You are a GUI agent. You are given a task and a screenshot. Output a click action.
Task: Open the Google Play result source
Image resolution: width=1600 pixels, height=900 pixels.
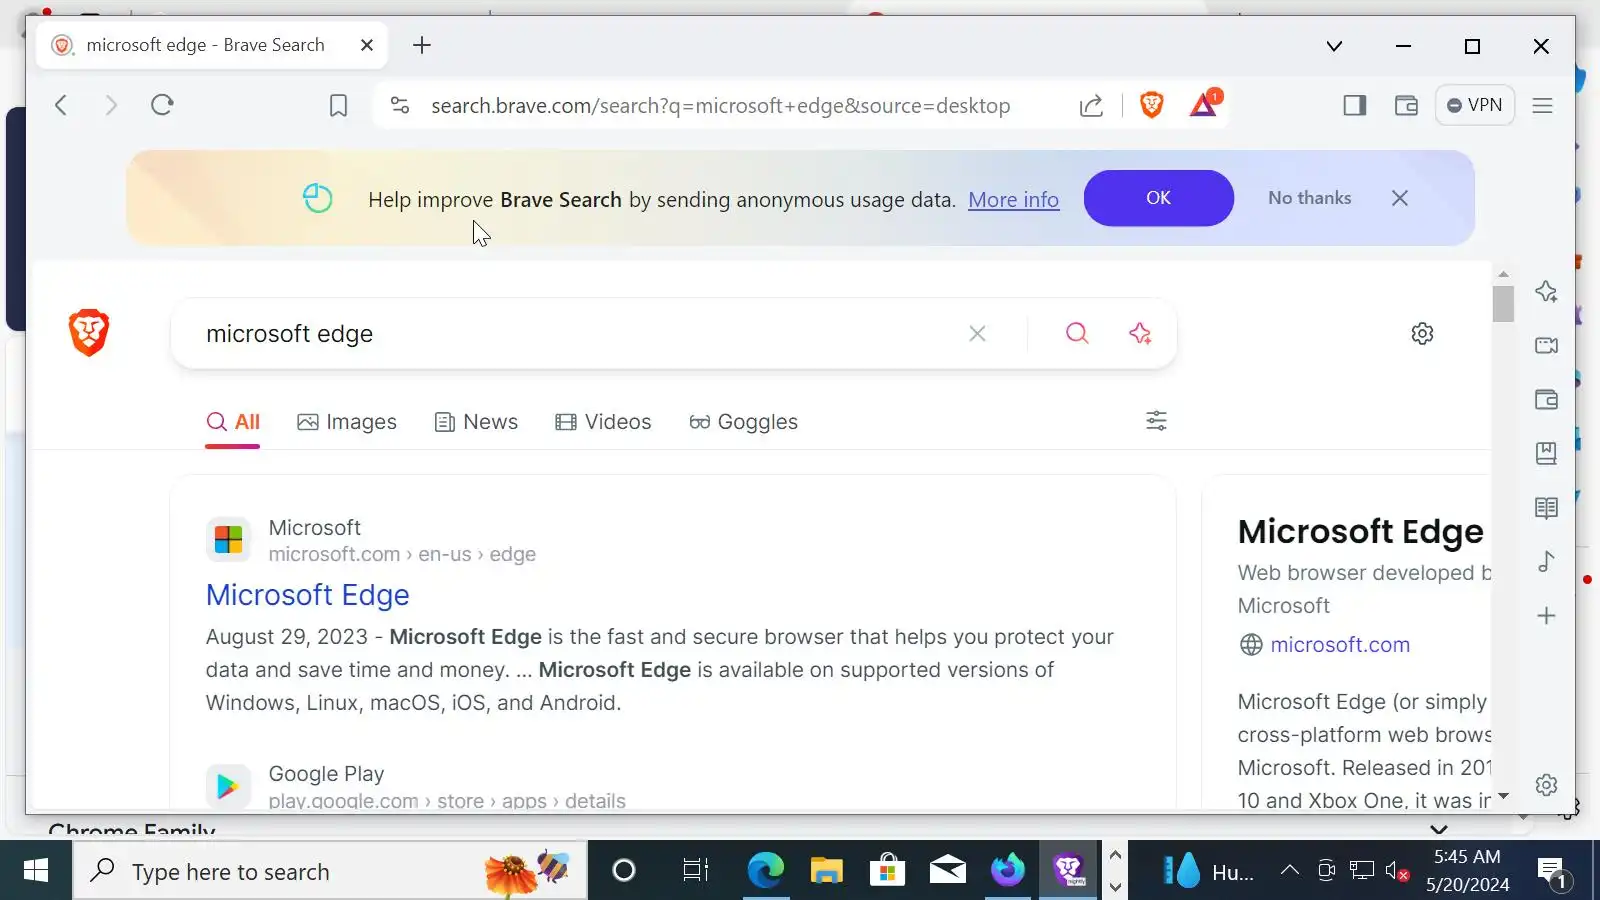click(x=326, y=774)
